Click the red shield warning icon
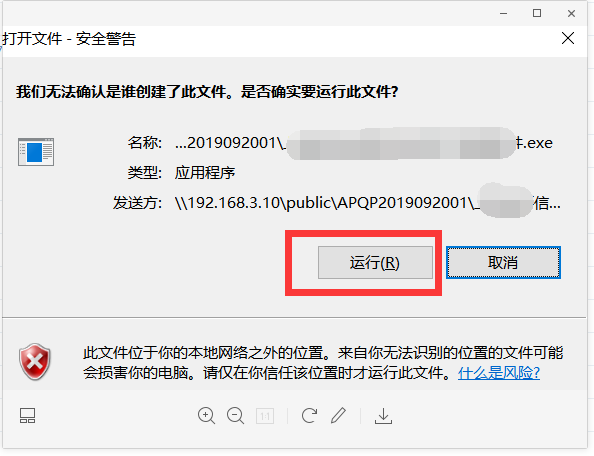 [35, 362]
